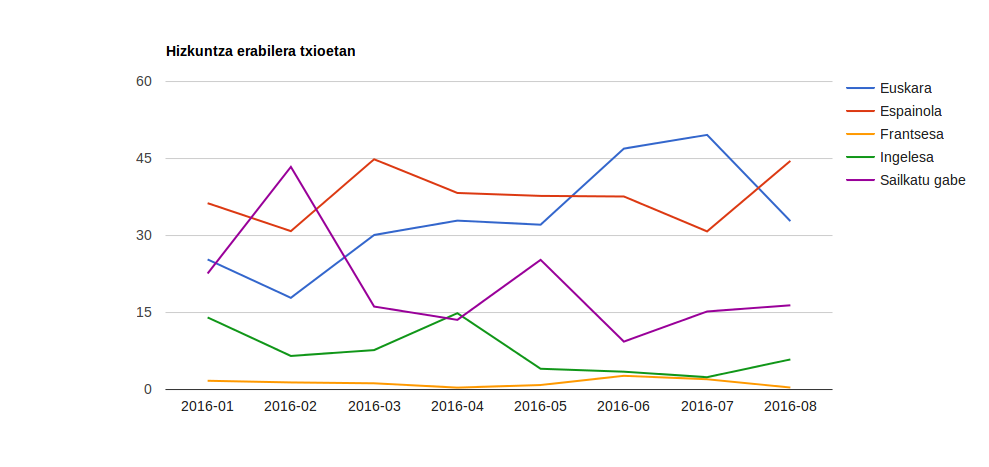Click the 60 y-axis label

[x=143, y=81]
